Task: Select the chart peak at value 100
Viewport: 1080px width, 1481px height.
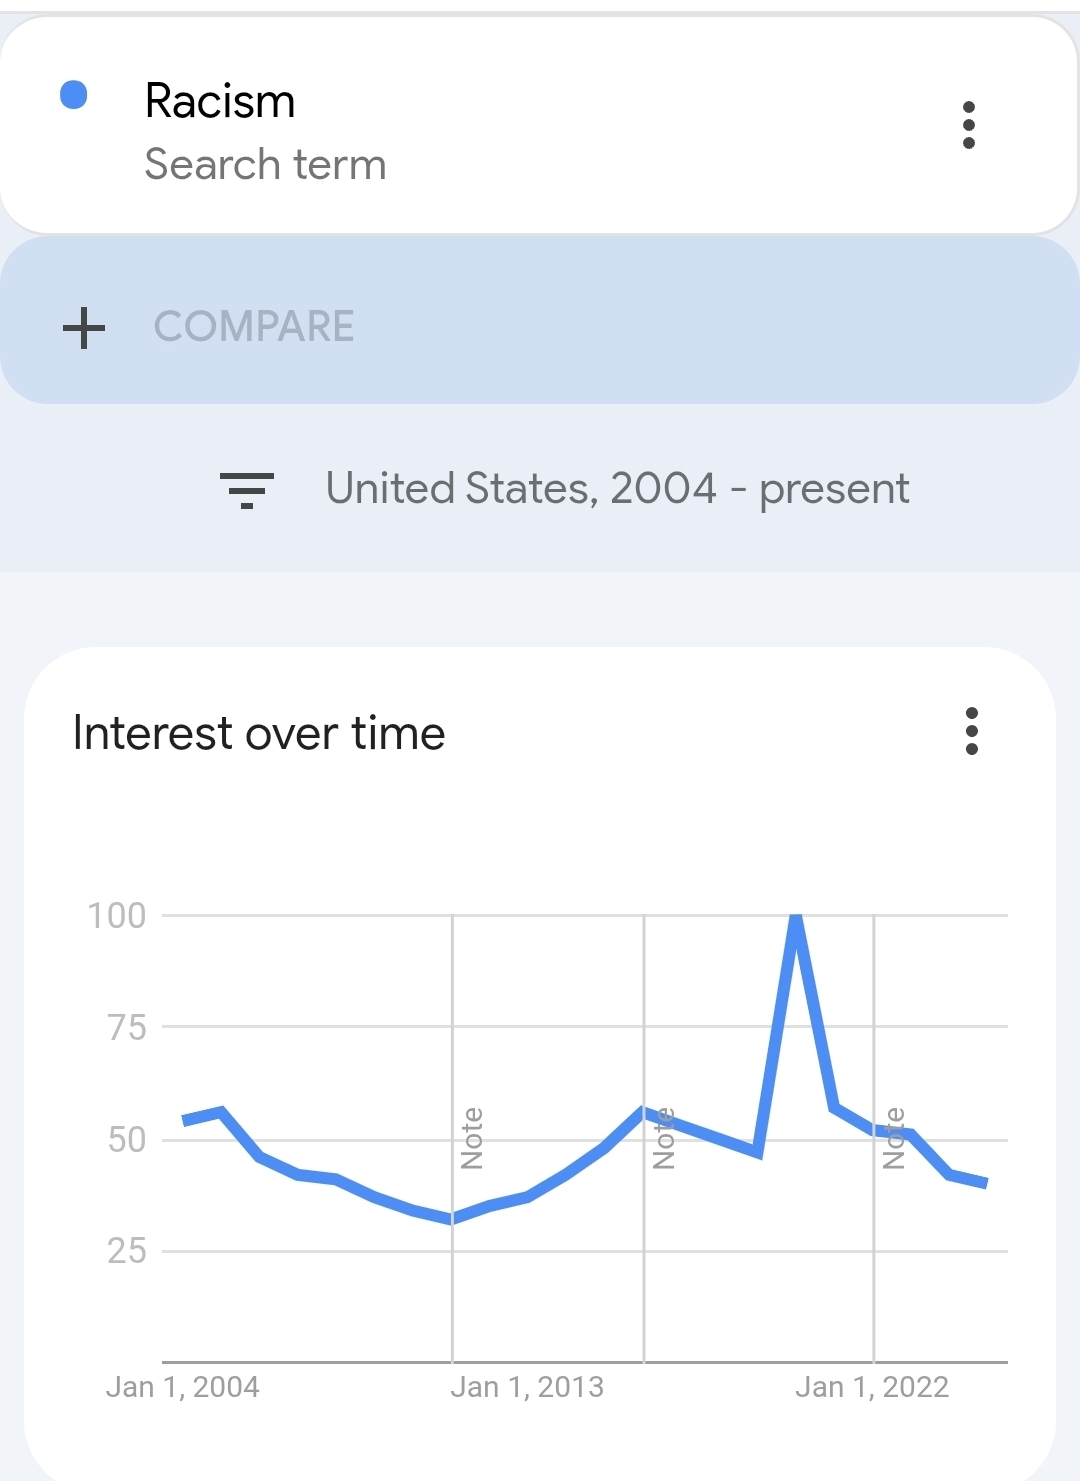Action: 796,916
